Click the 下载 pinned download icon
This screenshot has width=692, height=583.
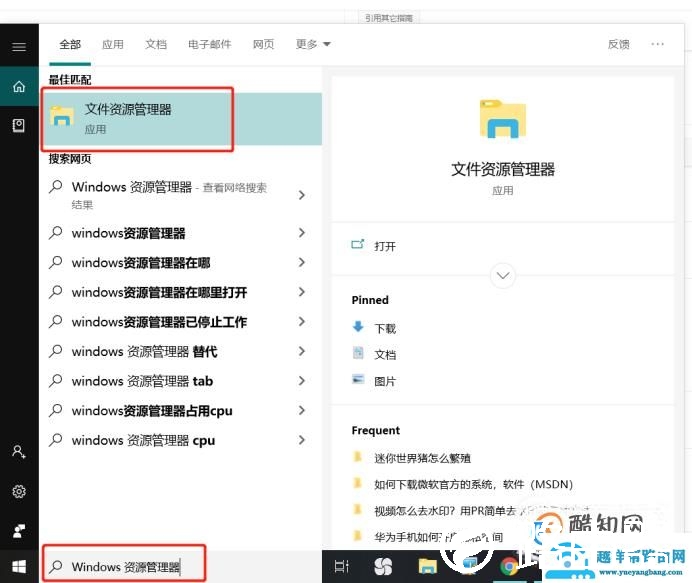[x=358, y=327]
